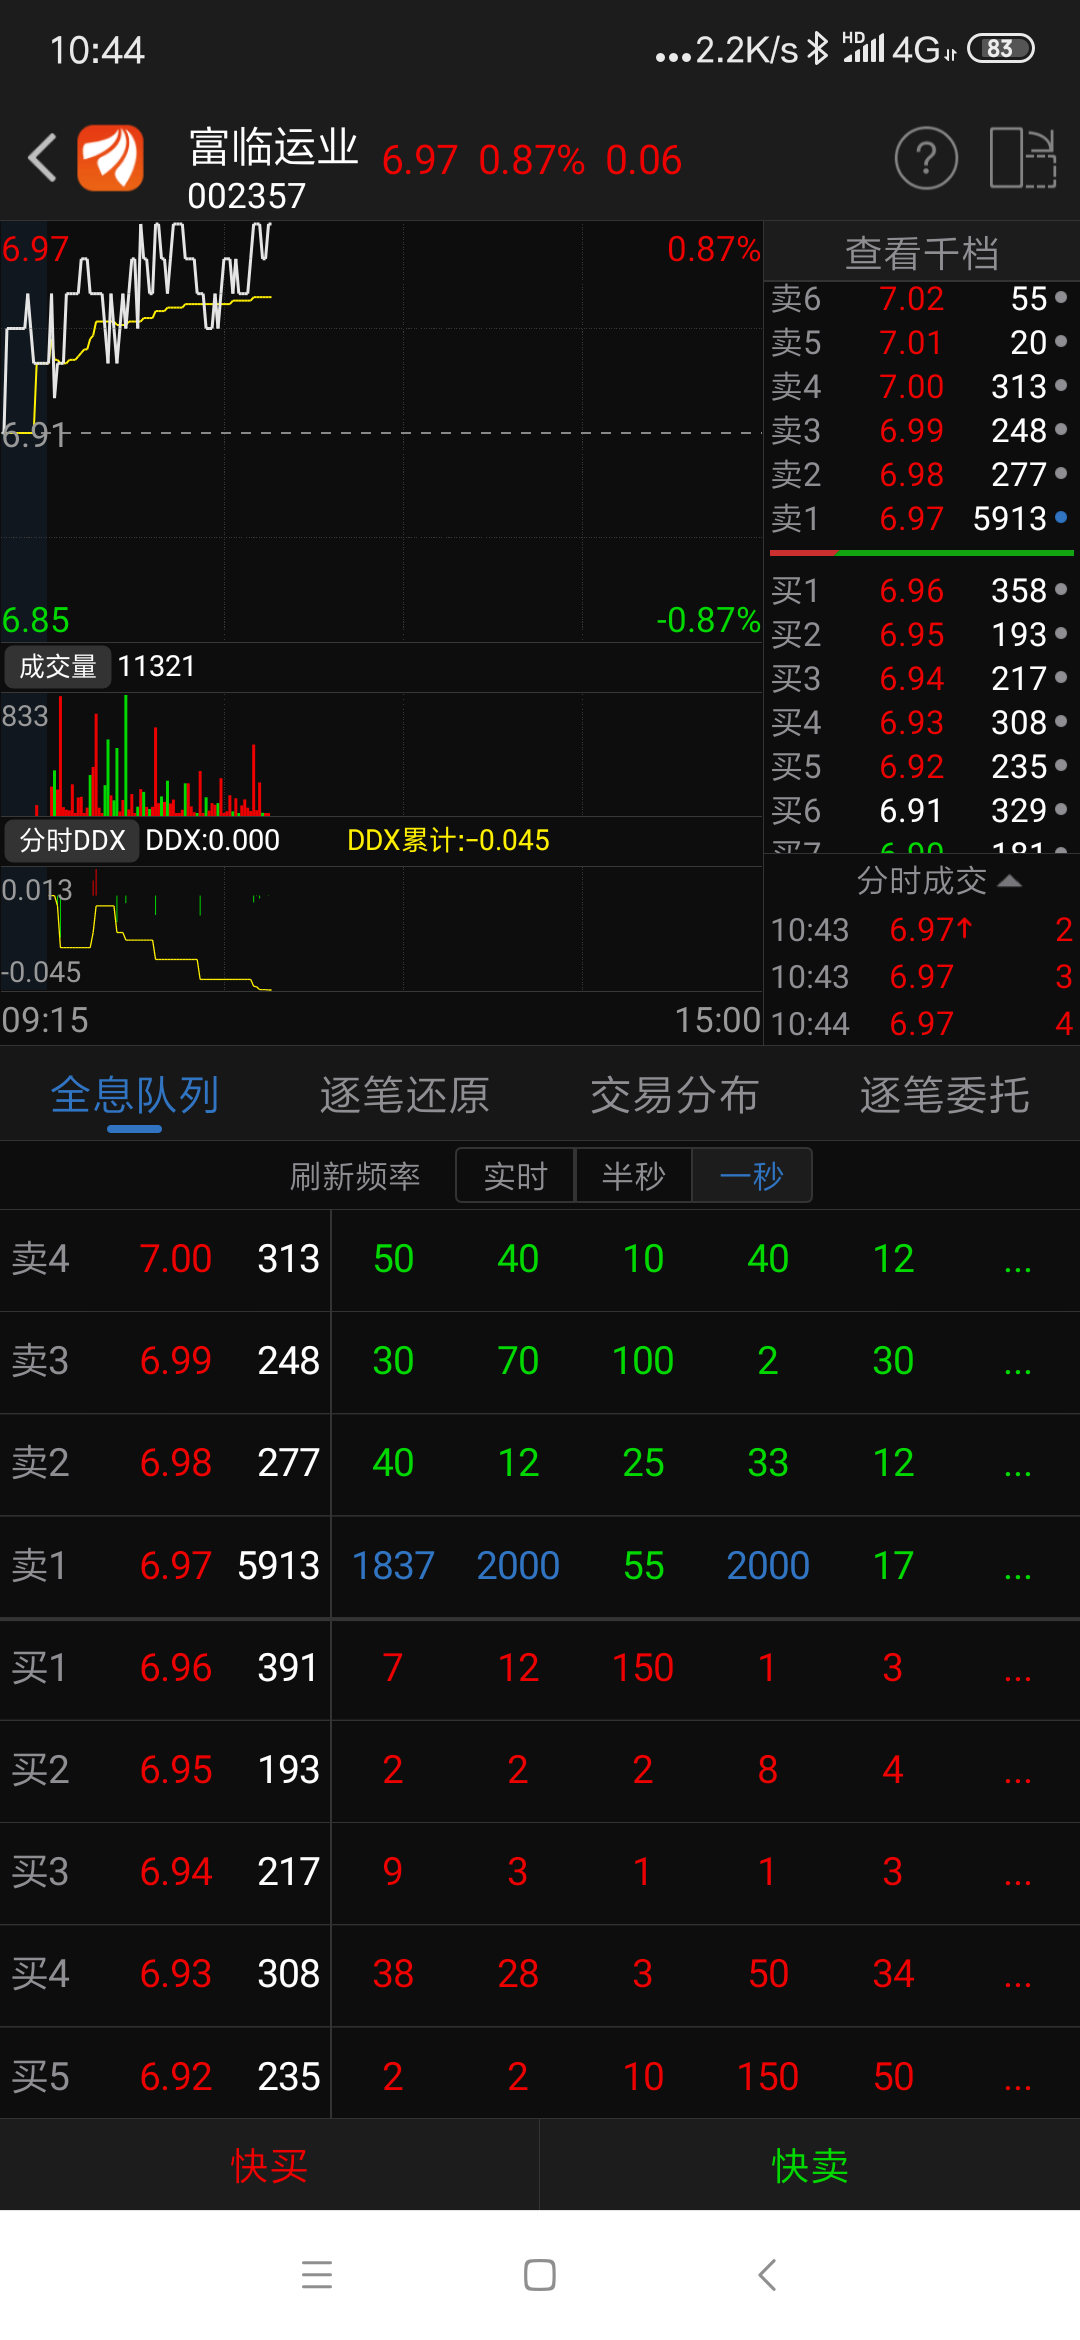The width and height of the screenshot is (1080, 2340).
Task: Tap the 10:44 trade record at 6.97
Action: click(921, 1023)
